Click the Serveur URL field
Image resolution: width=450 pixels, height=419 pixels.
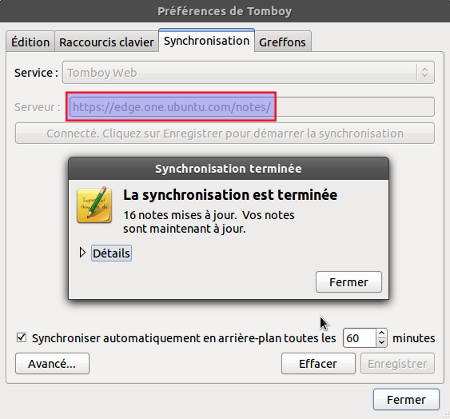point(252,107)
